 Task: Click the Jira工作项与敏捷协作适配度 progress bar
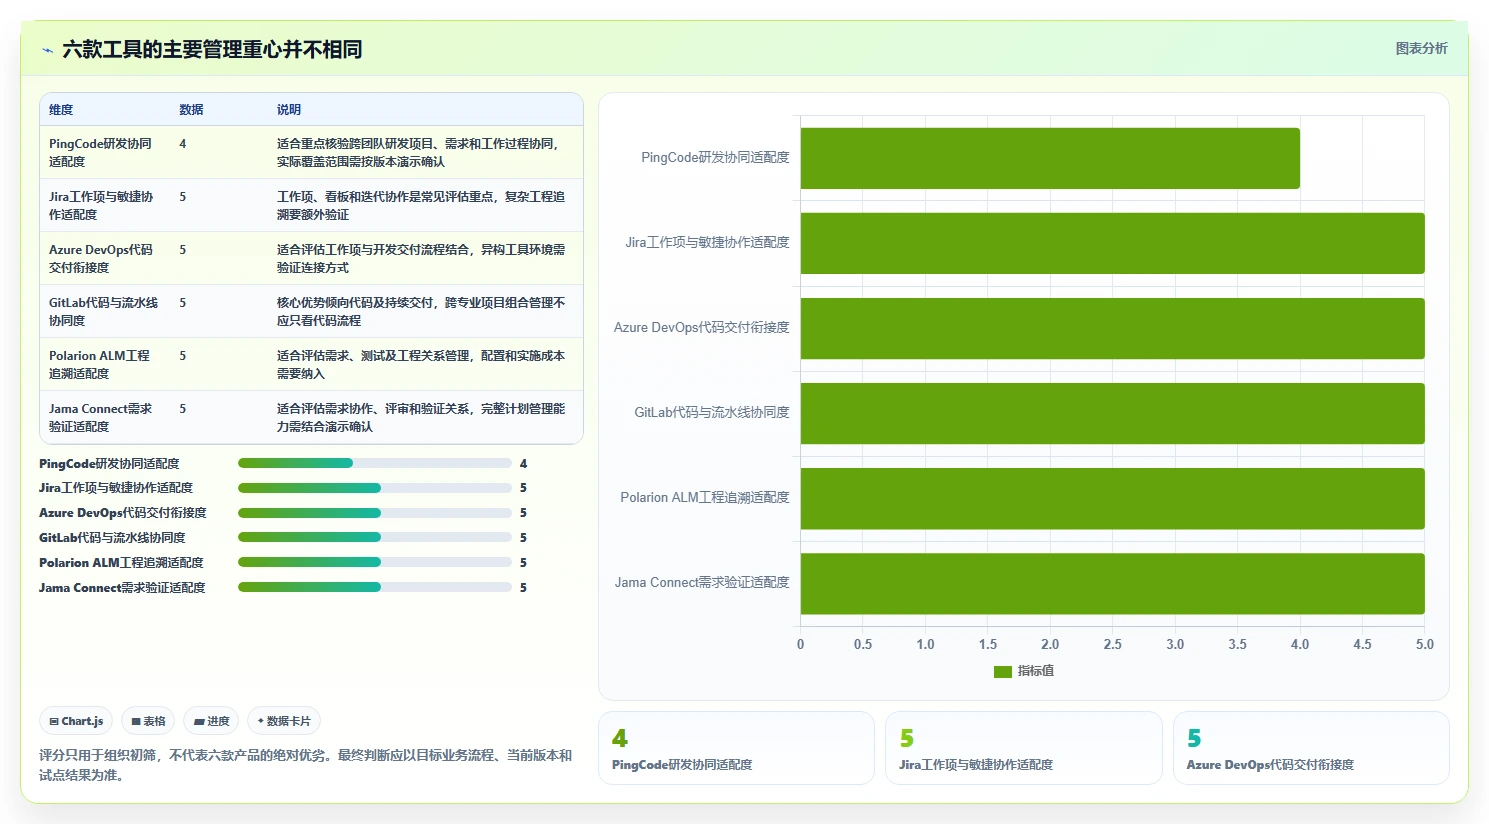375,488
